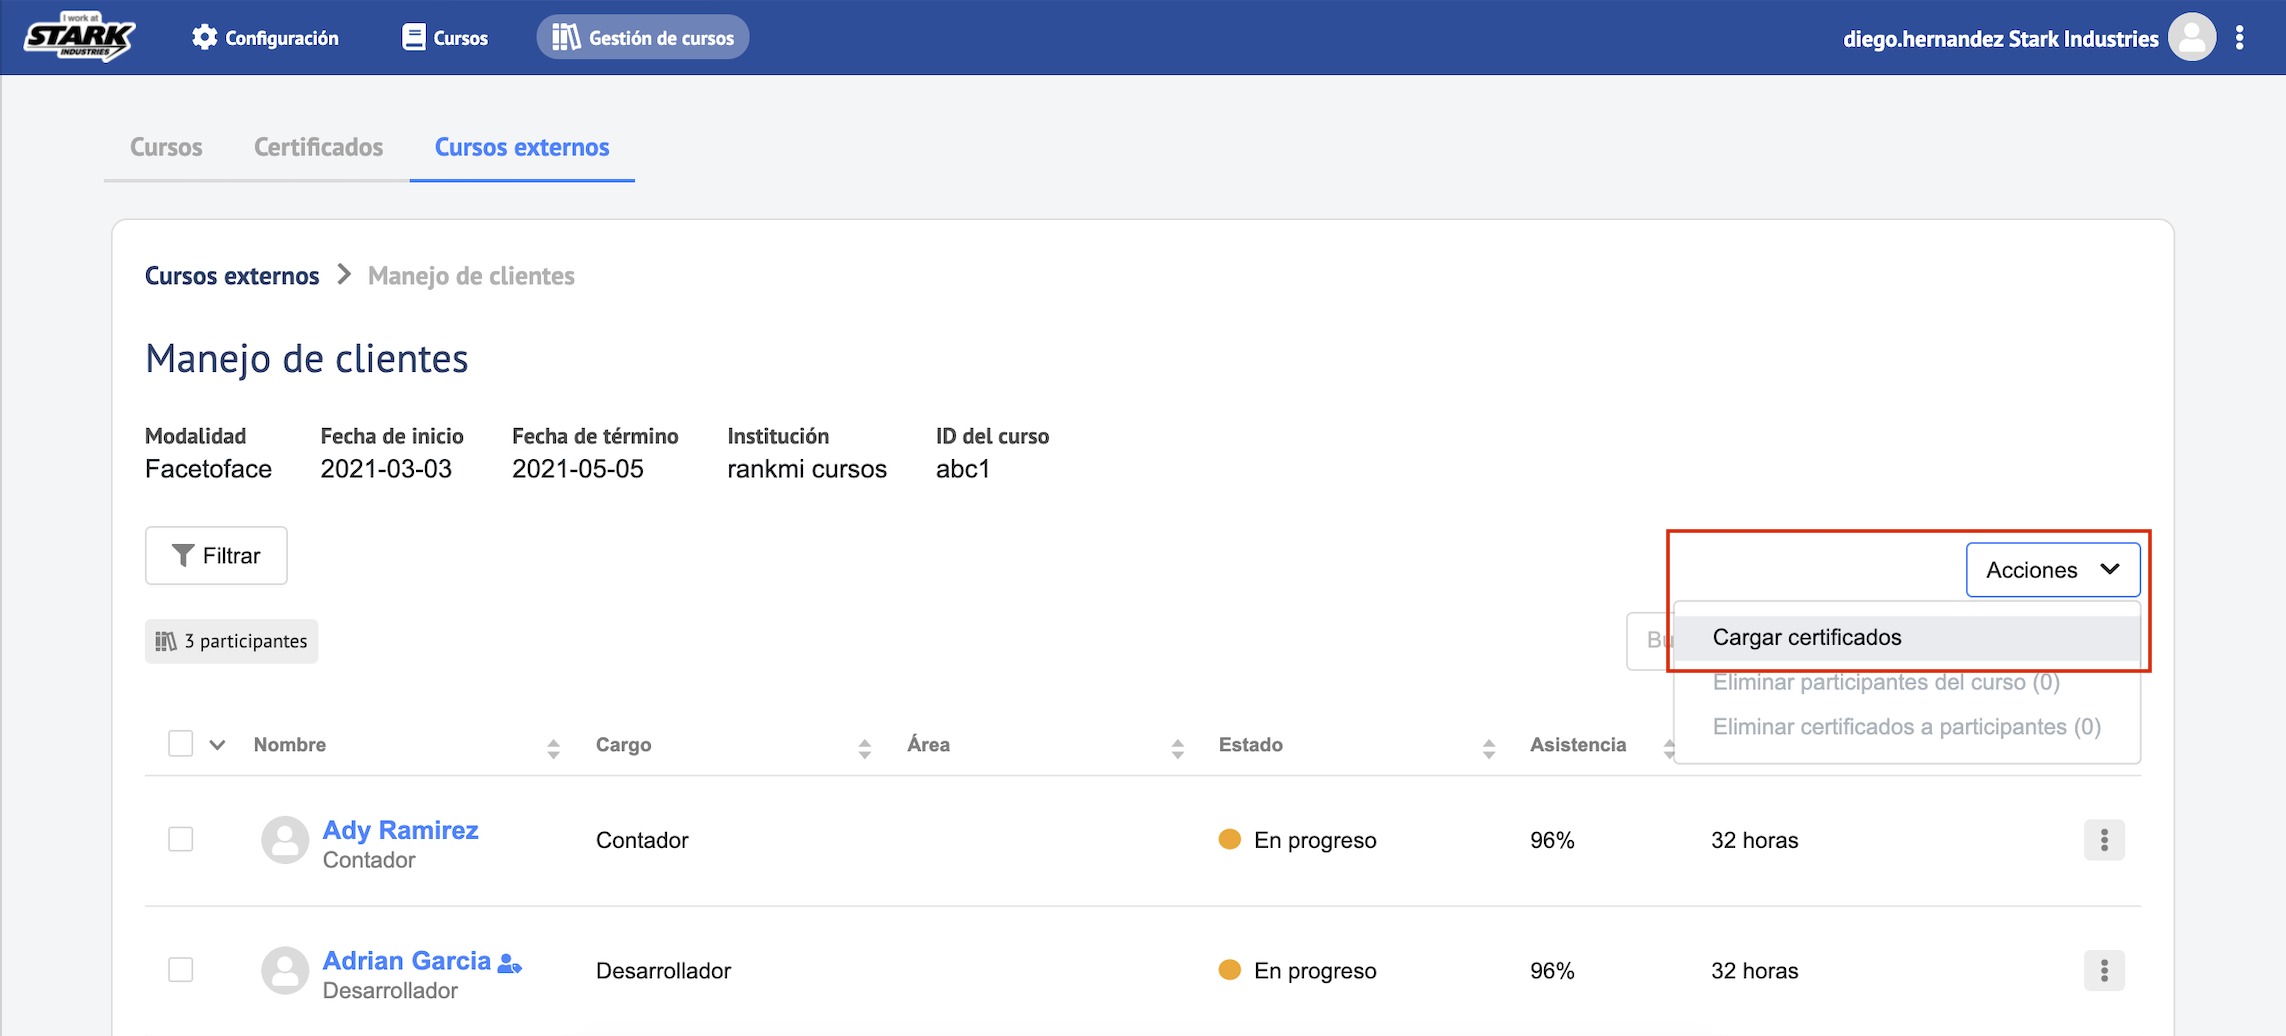Viewport: 2286px width, 1036px height.
Task: Click the user badge icon beside Adrian Garcia
Action: click(509, 963)
